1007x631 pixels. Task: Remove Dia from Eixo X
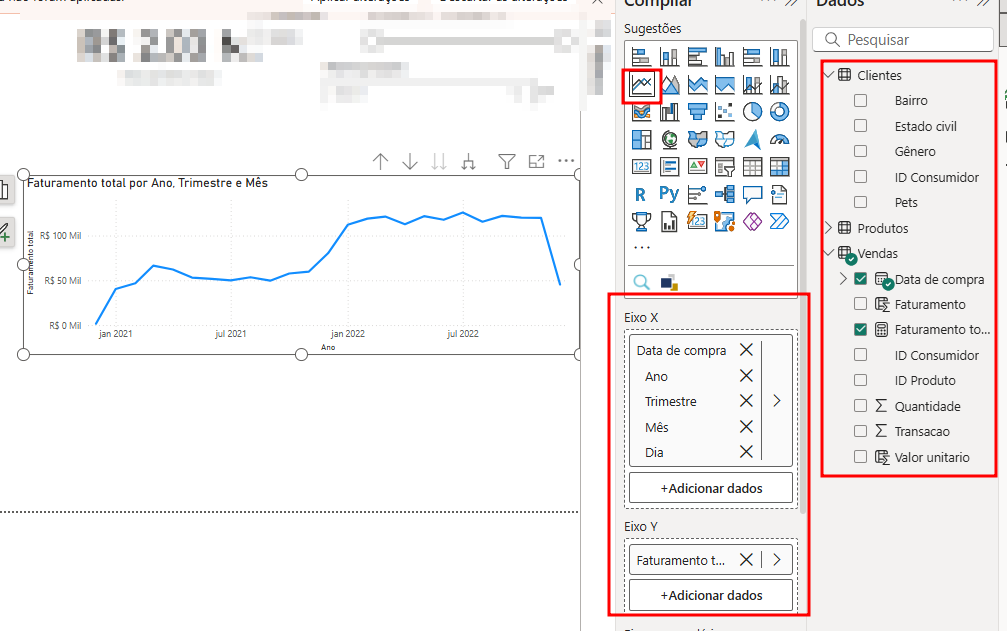(x=746, y=452)
